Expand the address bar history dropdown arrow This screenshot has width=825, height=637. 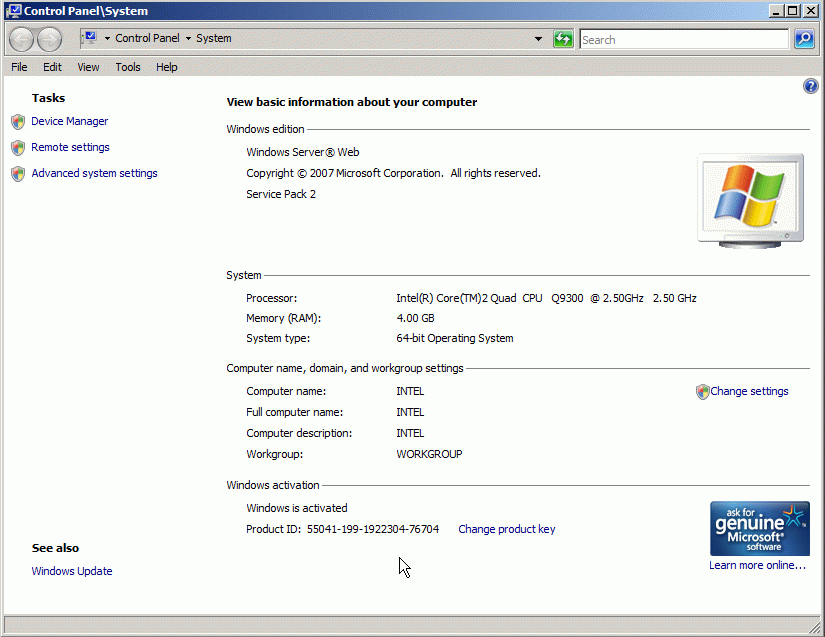tap(538, 38)
